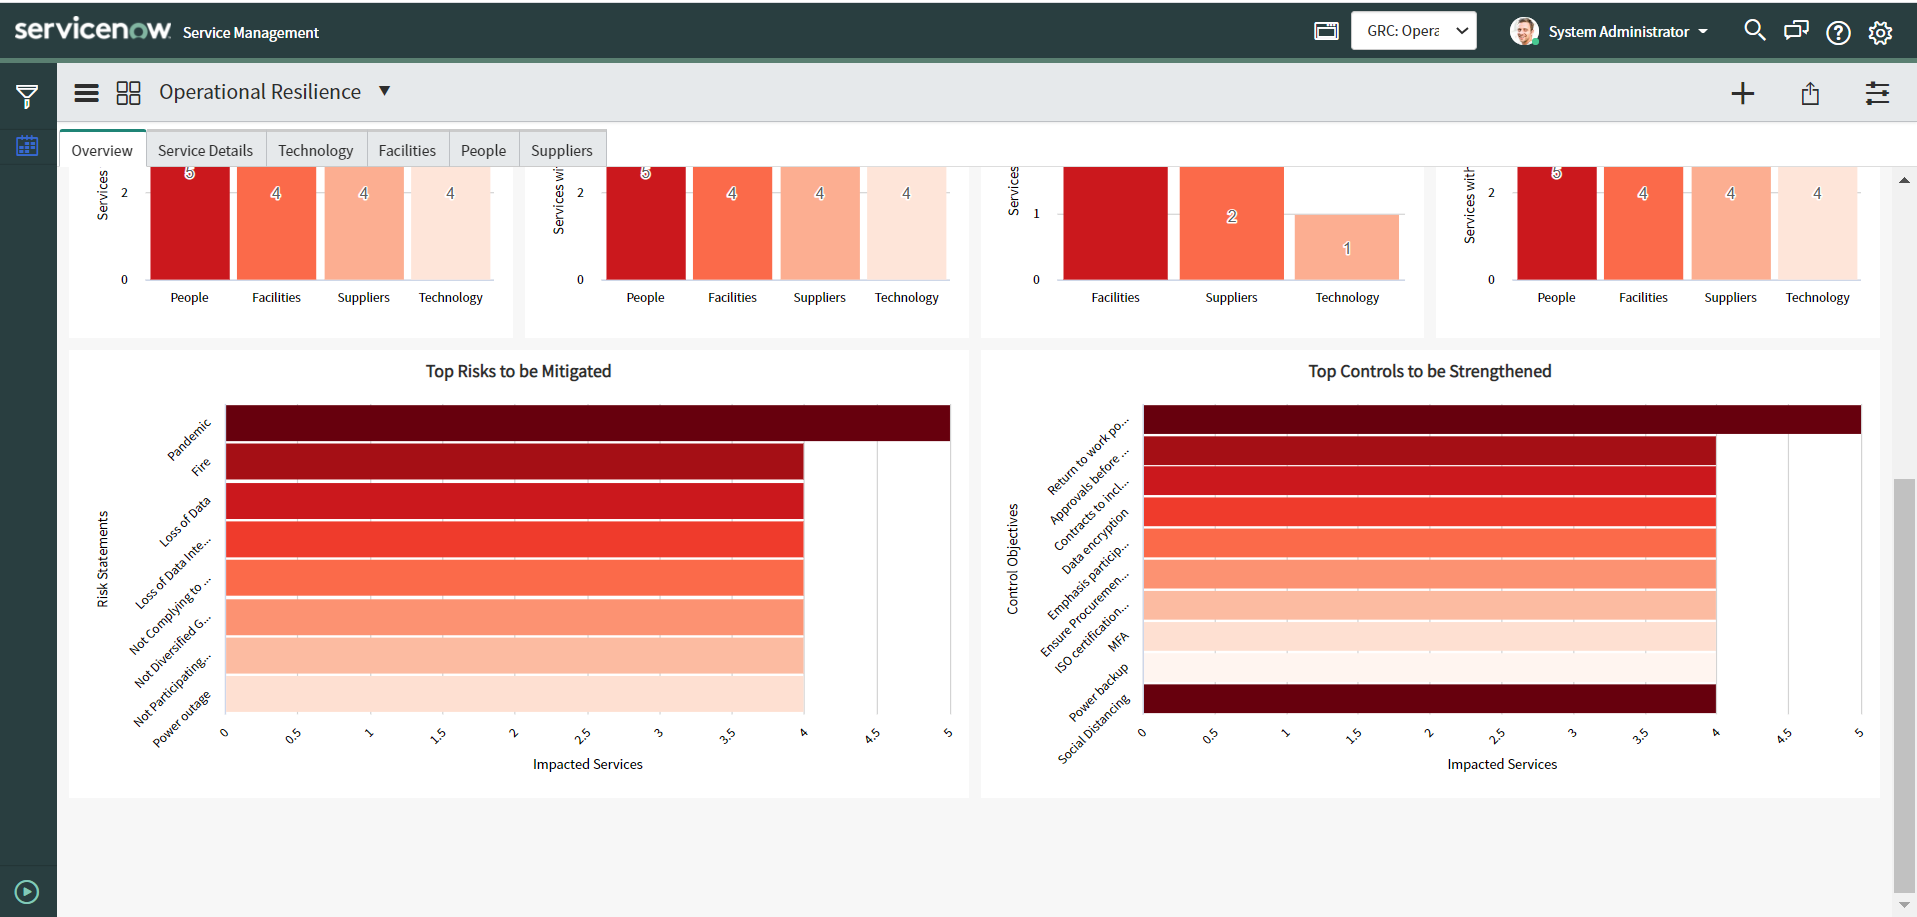Open the Suppliers tab
This screenshot has width=1917, height=917.
tap(562, 149)
